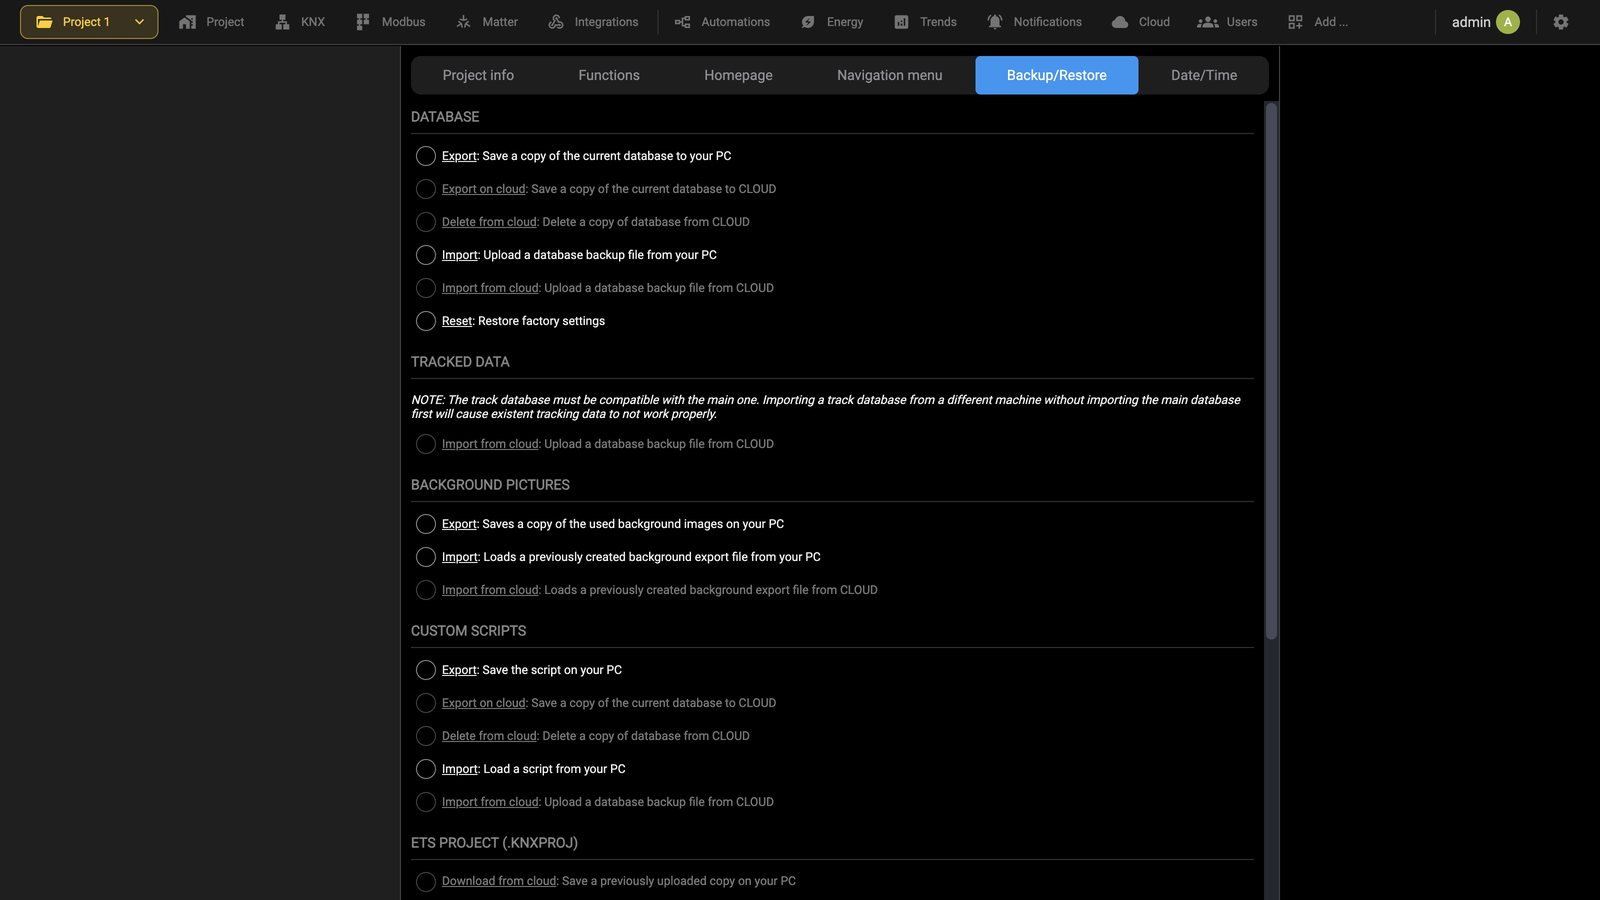
Task: Click the Project house icon in top nav
Action: pyautogui.click(x=187, y=22)
